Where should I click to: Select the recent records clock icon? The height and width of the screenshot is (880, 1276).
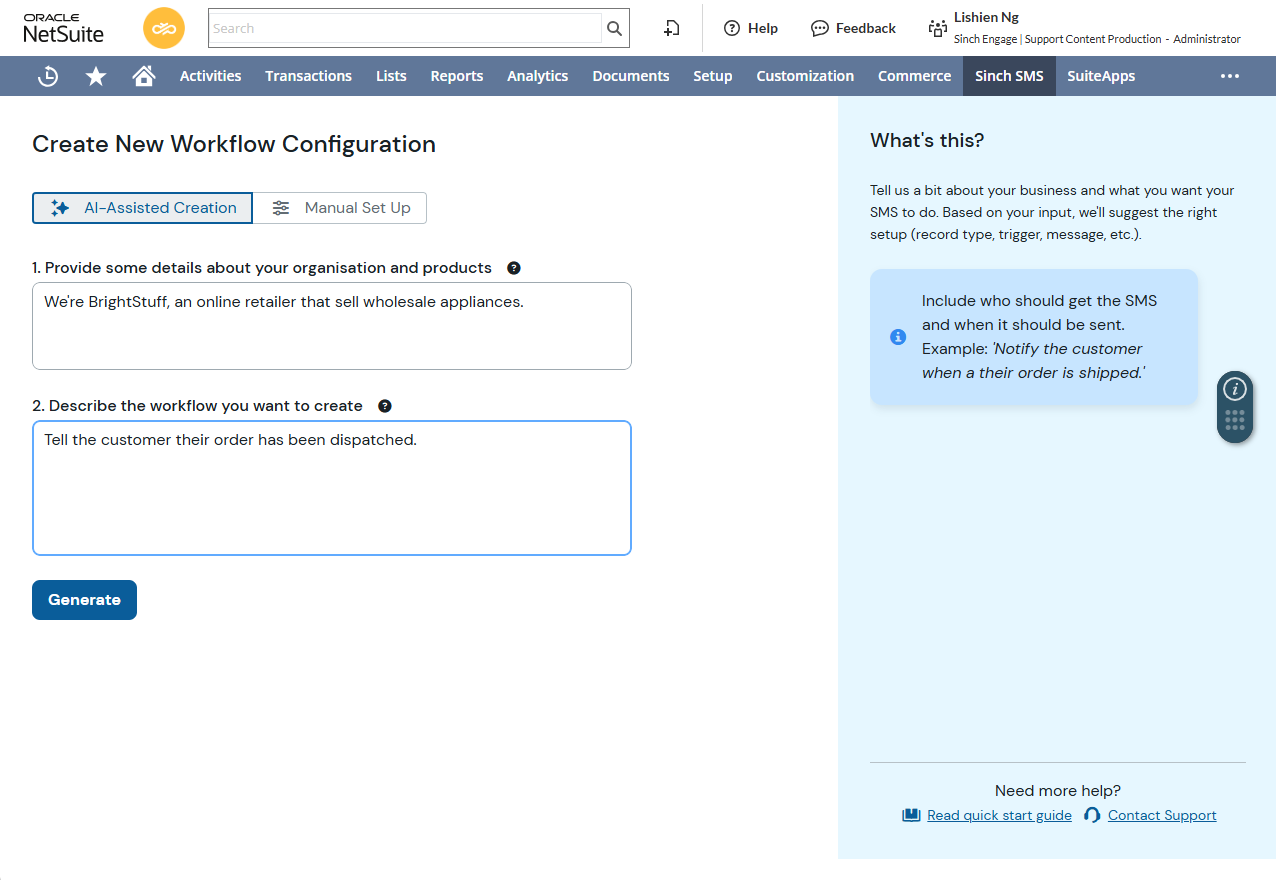pos(47,76)
